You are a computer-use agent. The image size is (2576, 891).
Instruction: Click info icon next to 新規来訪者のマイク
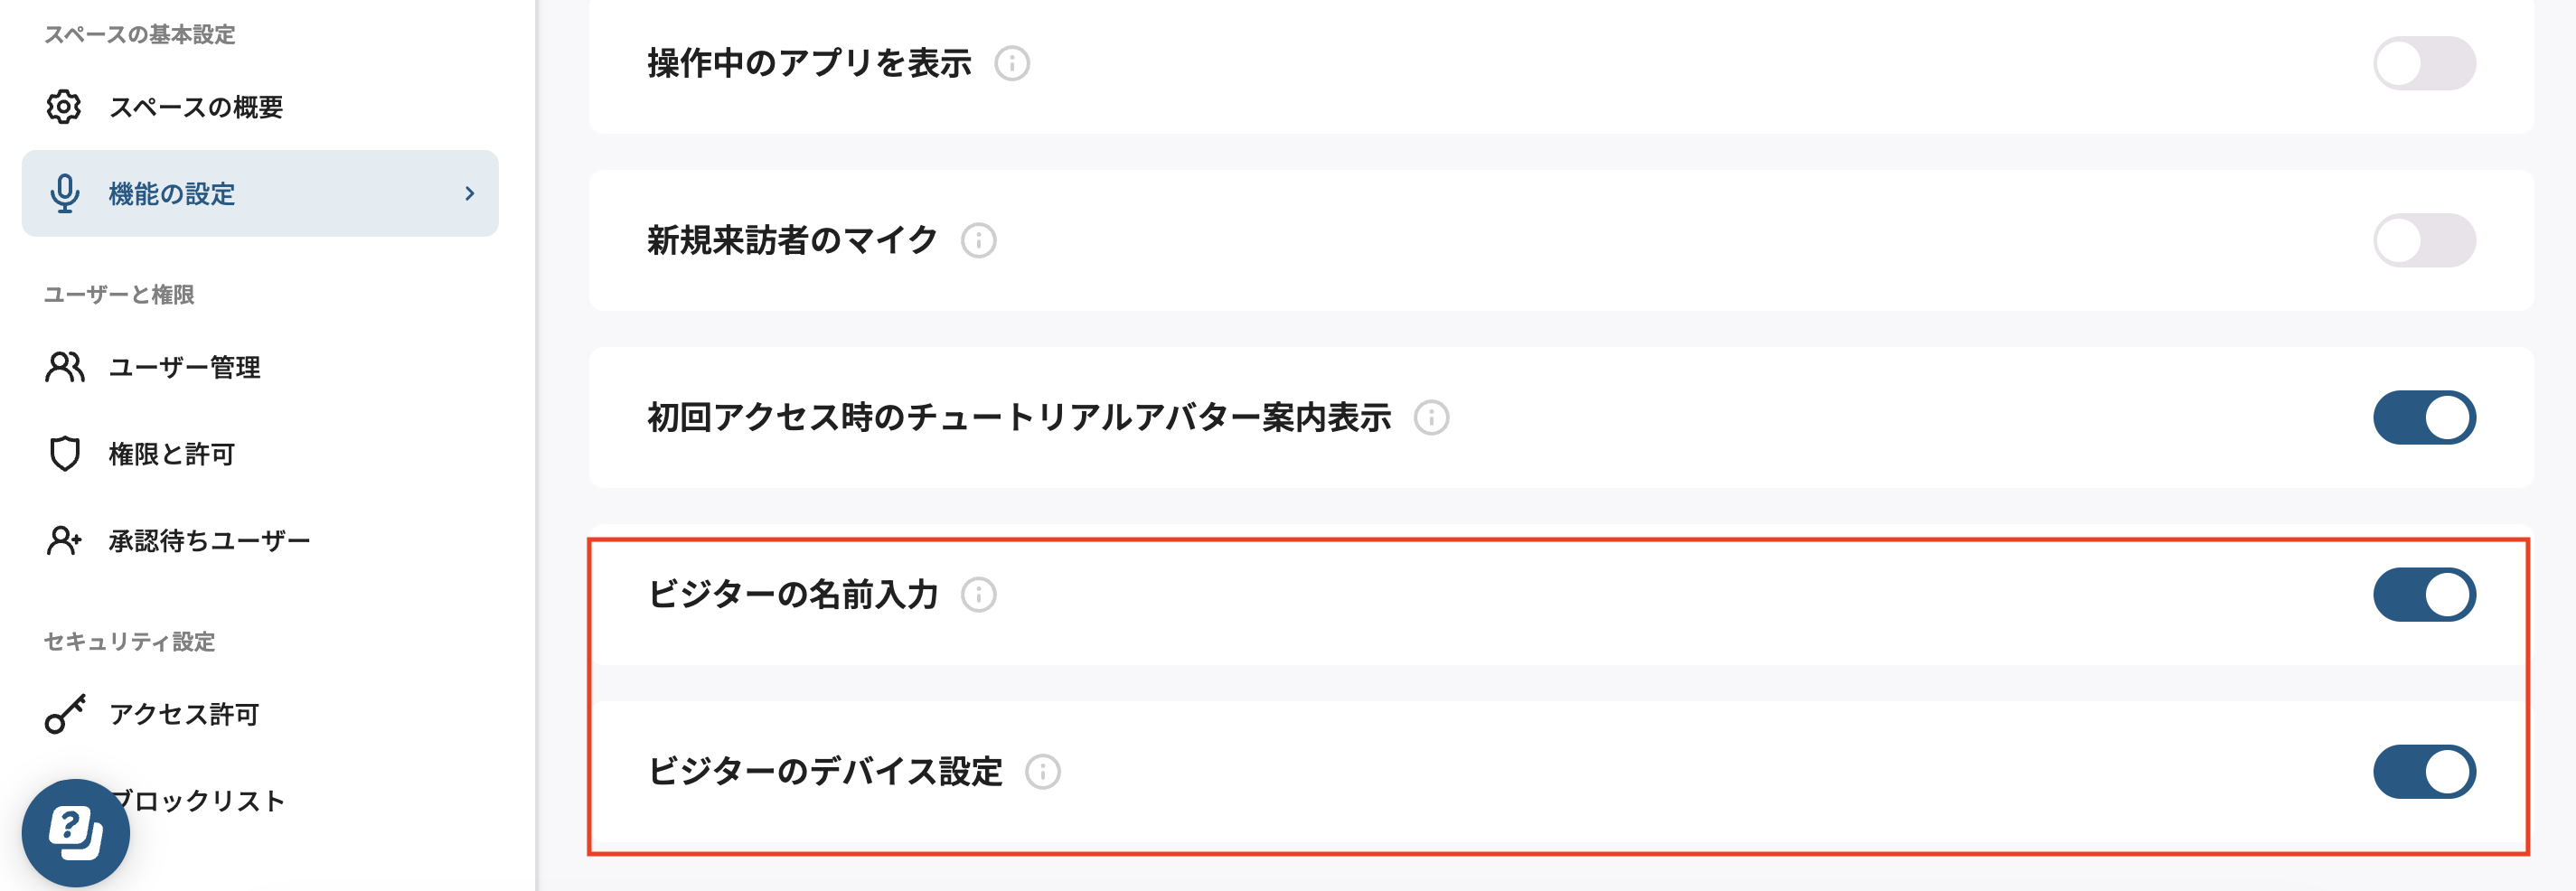[x=978, y=241]
